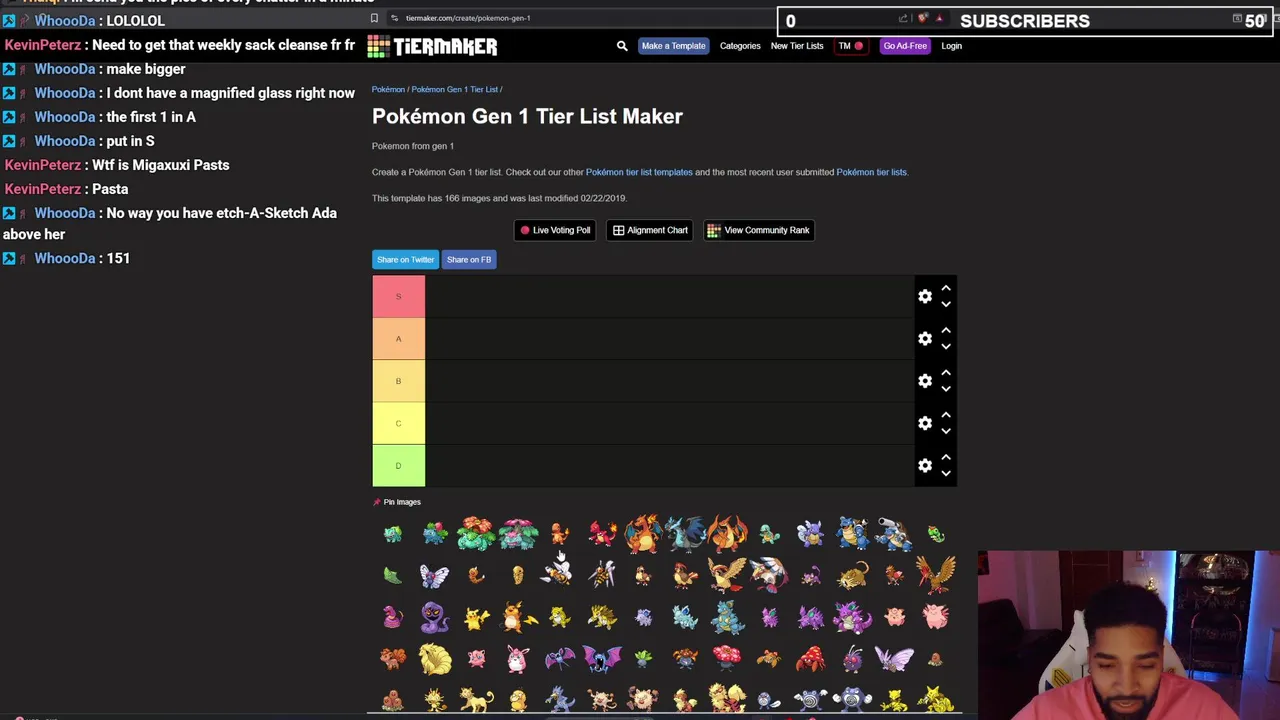Click the browser bookmark icon near the address
1280x720 pixels.
coord(374,18)
